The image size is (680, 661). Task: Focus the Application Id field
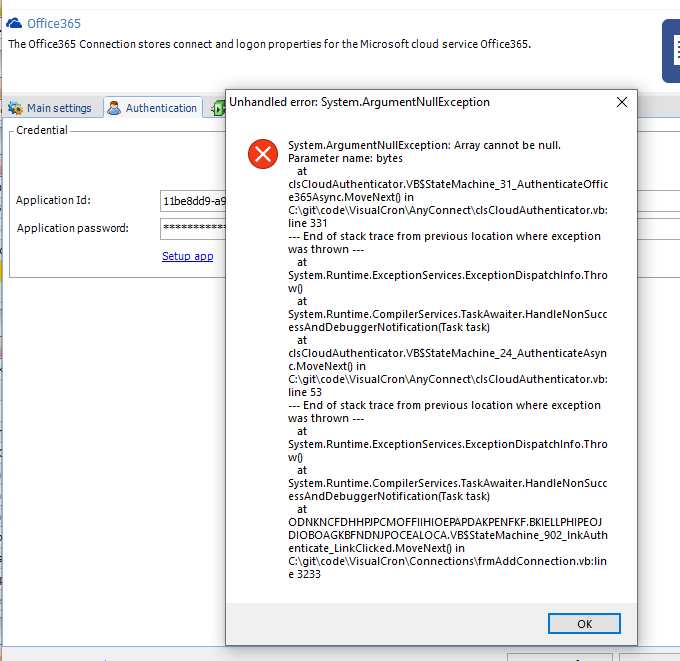pos(193,201)
